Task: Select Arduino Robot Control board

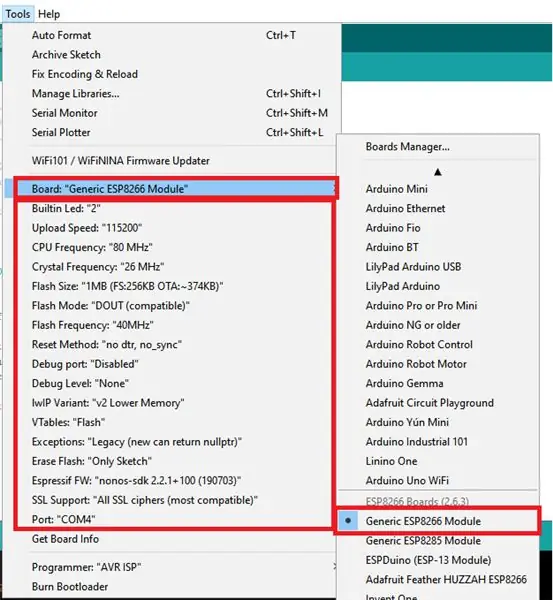Action: [x=438, y=345]
